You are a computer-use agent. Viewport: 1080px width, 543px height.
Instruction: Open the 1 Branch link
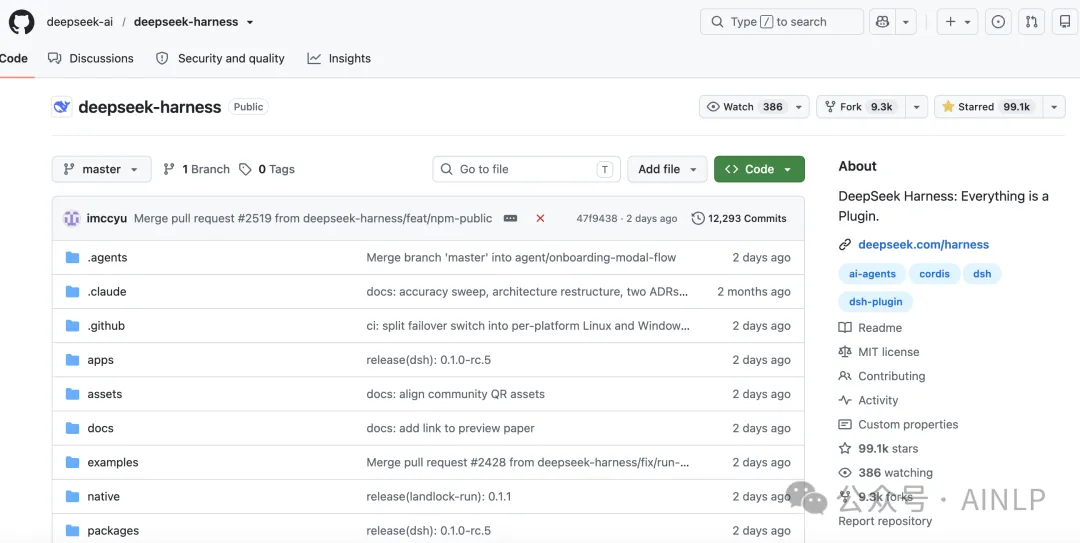(x=196, y=169)
